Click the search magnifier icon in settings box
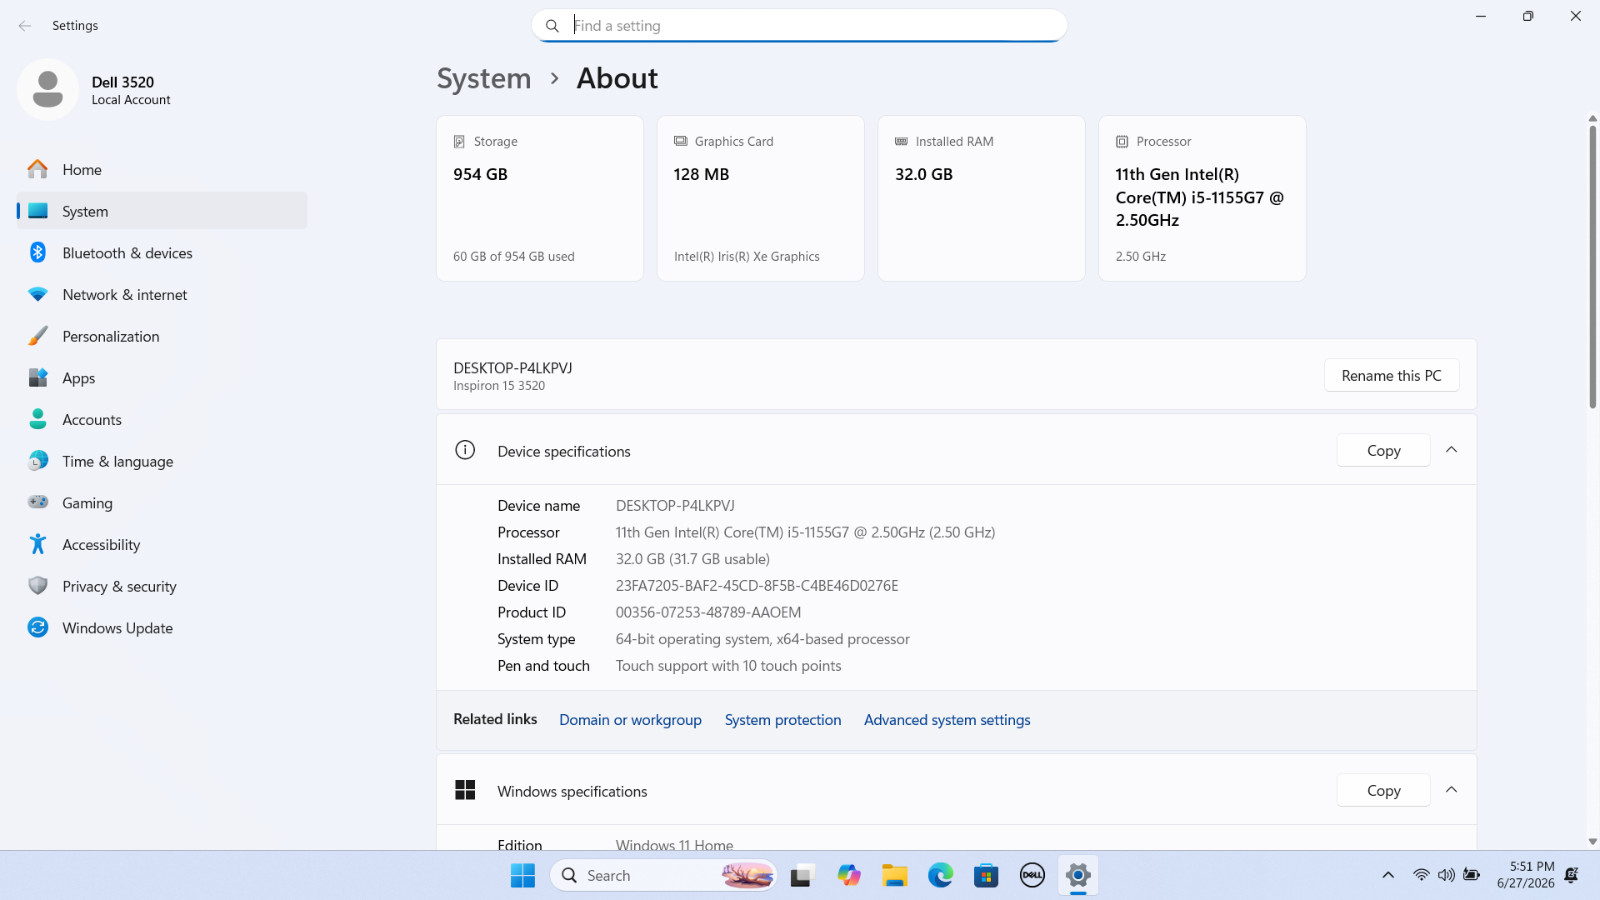The height and width of the screenshot is (900, 1600). click(552, 26)
